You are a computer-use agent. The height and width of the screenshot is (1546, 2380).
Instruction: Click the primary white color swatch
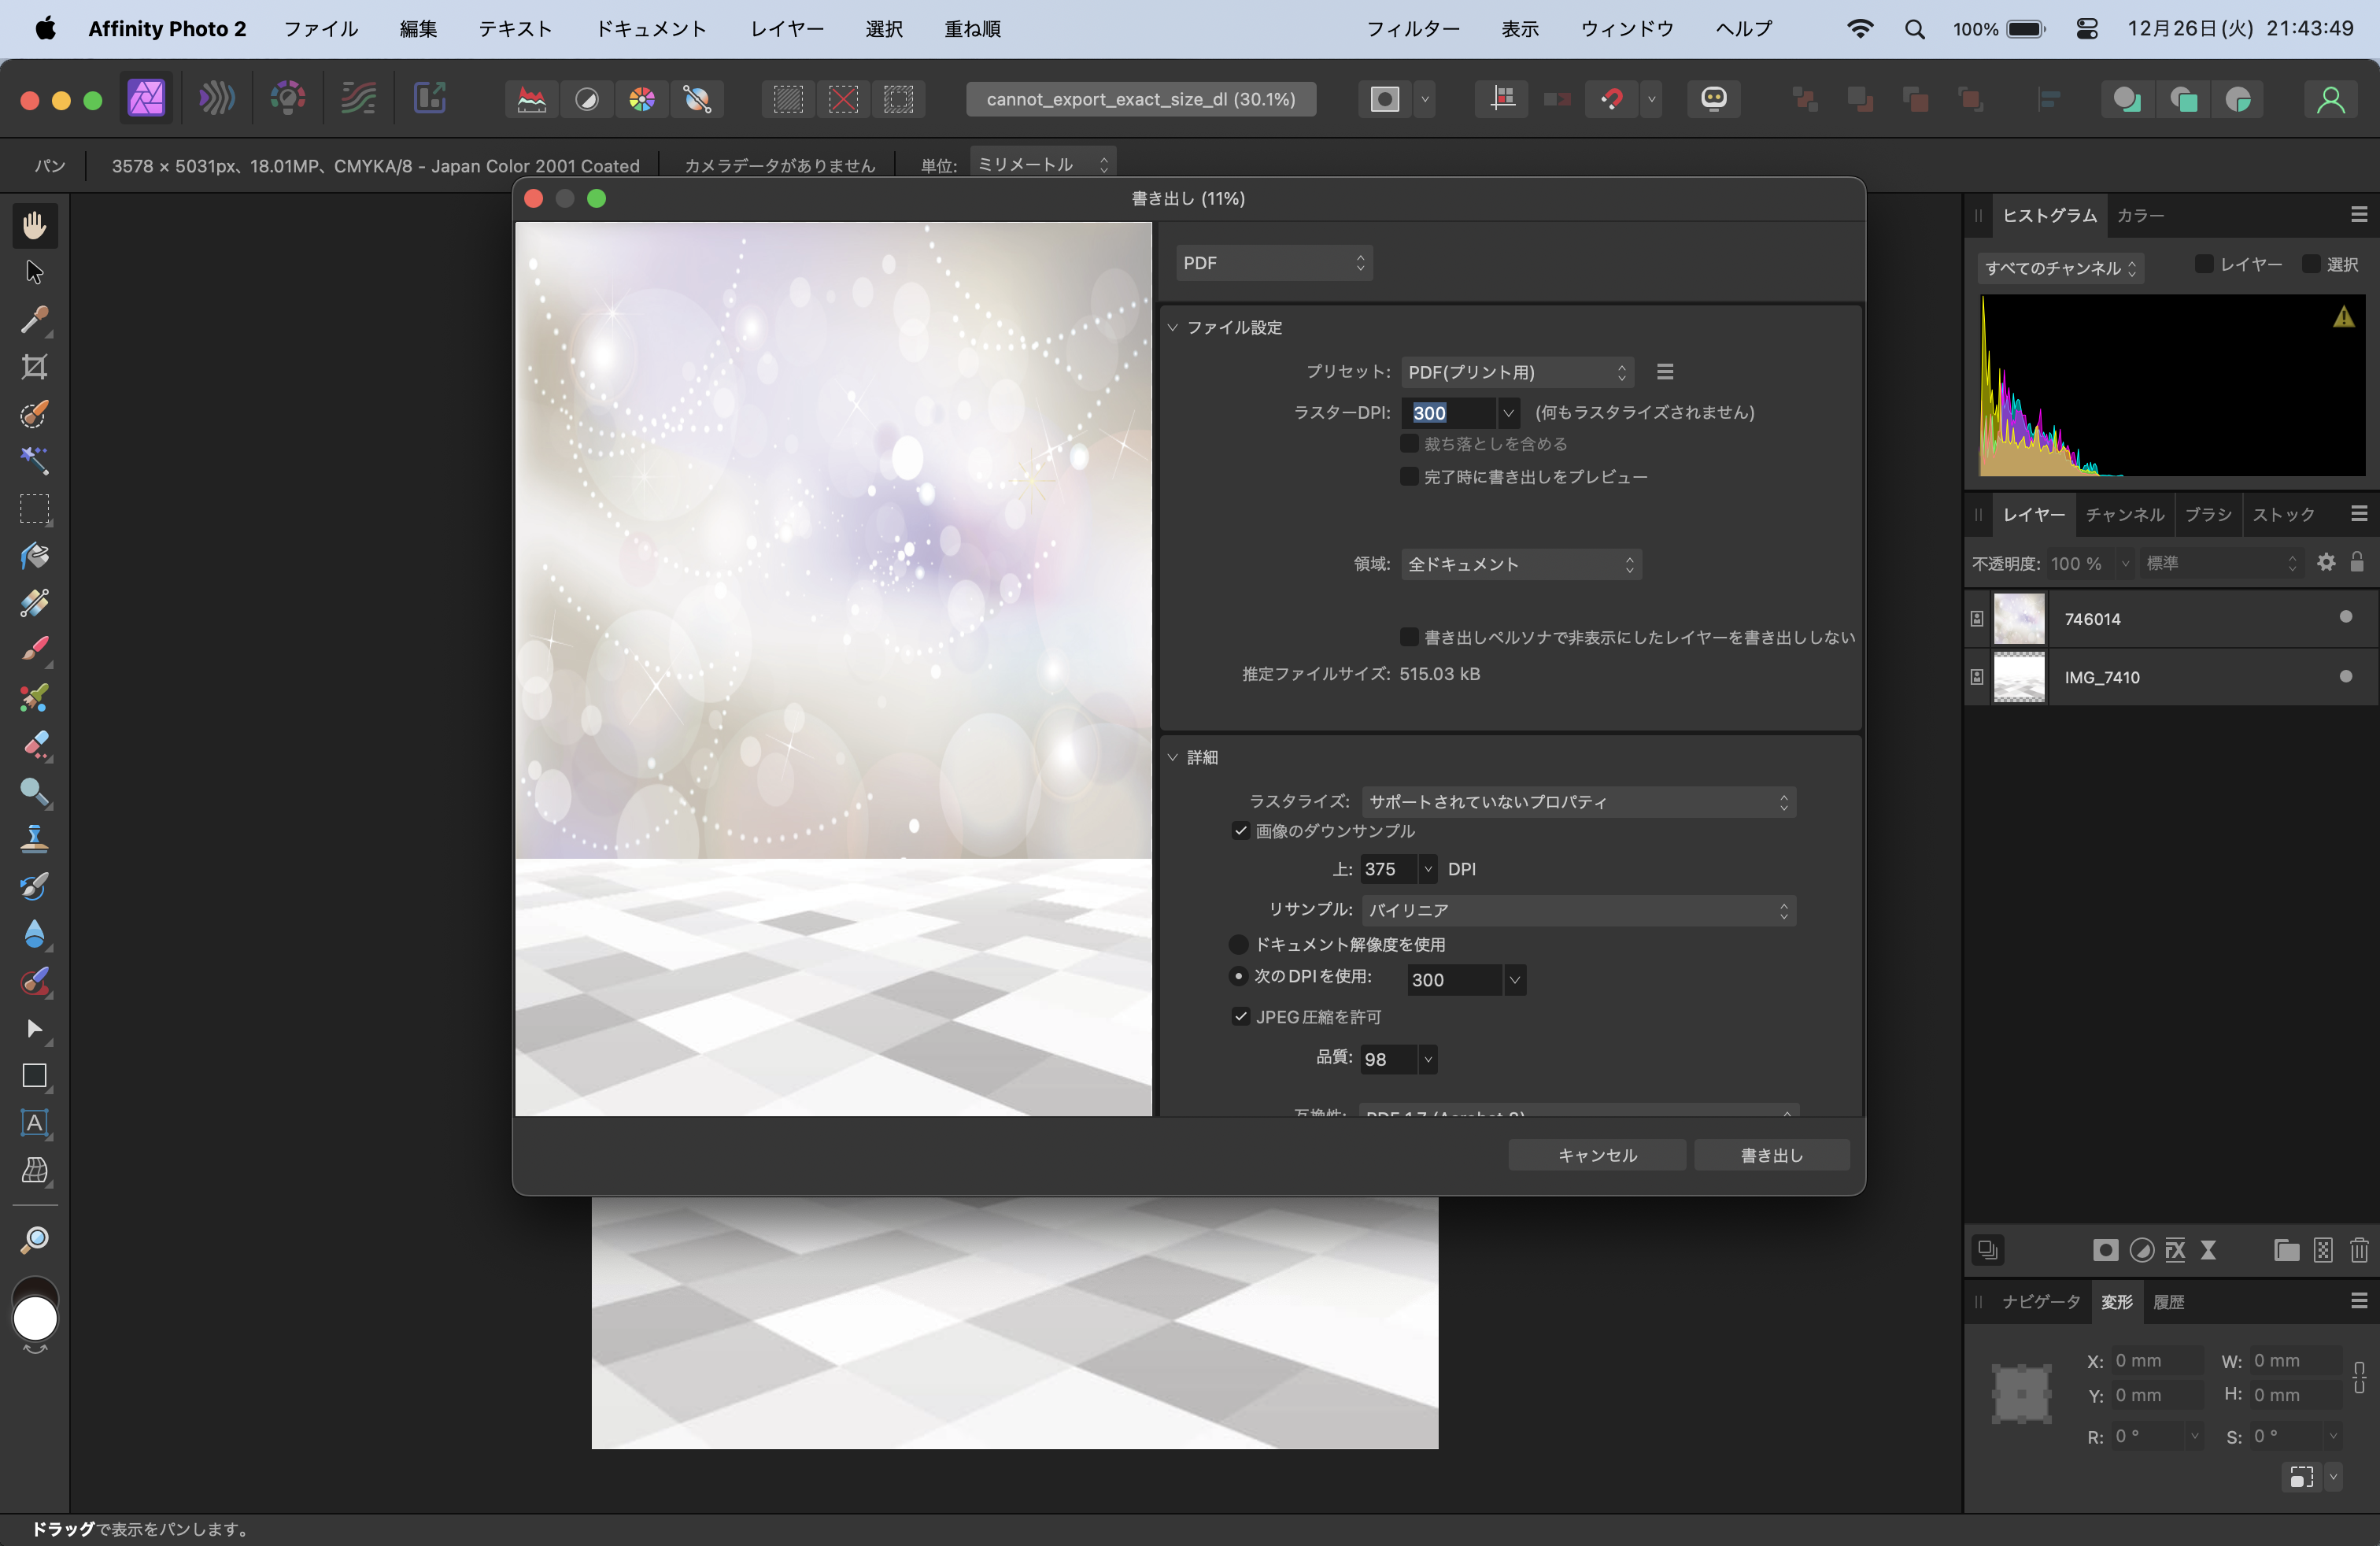click(35, 1319)
